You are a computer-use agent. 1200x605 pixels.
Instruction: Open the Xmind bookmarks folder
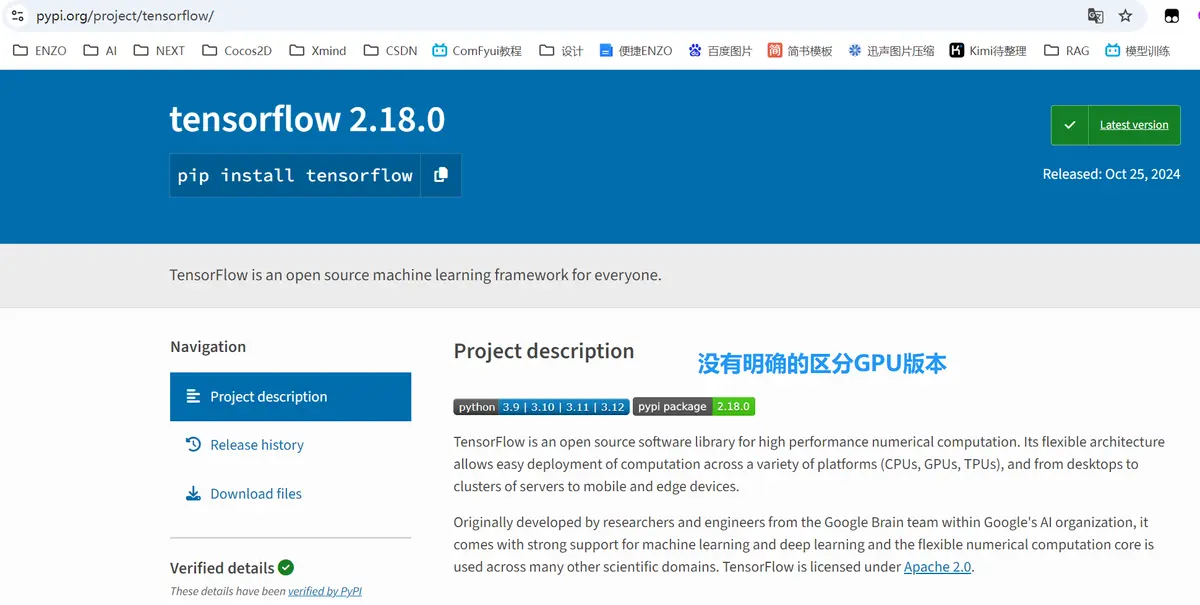317,50
